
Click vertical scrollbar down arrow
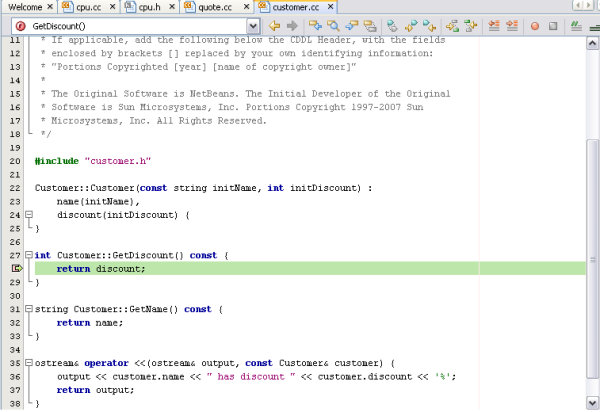592,403
